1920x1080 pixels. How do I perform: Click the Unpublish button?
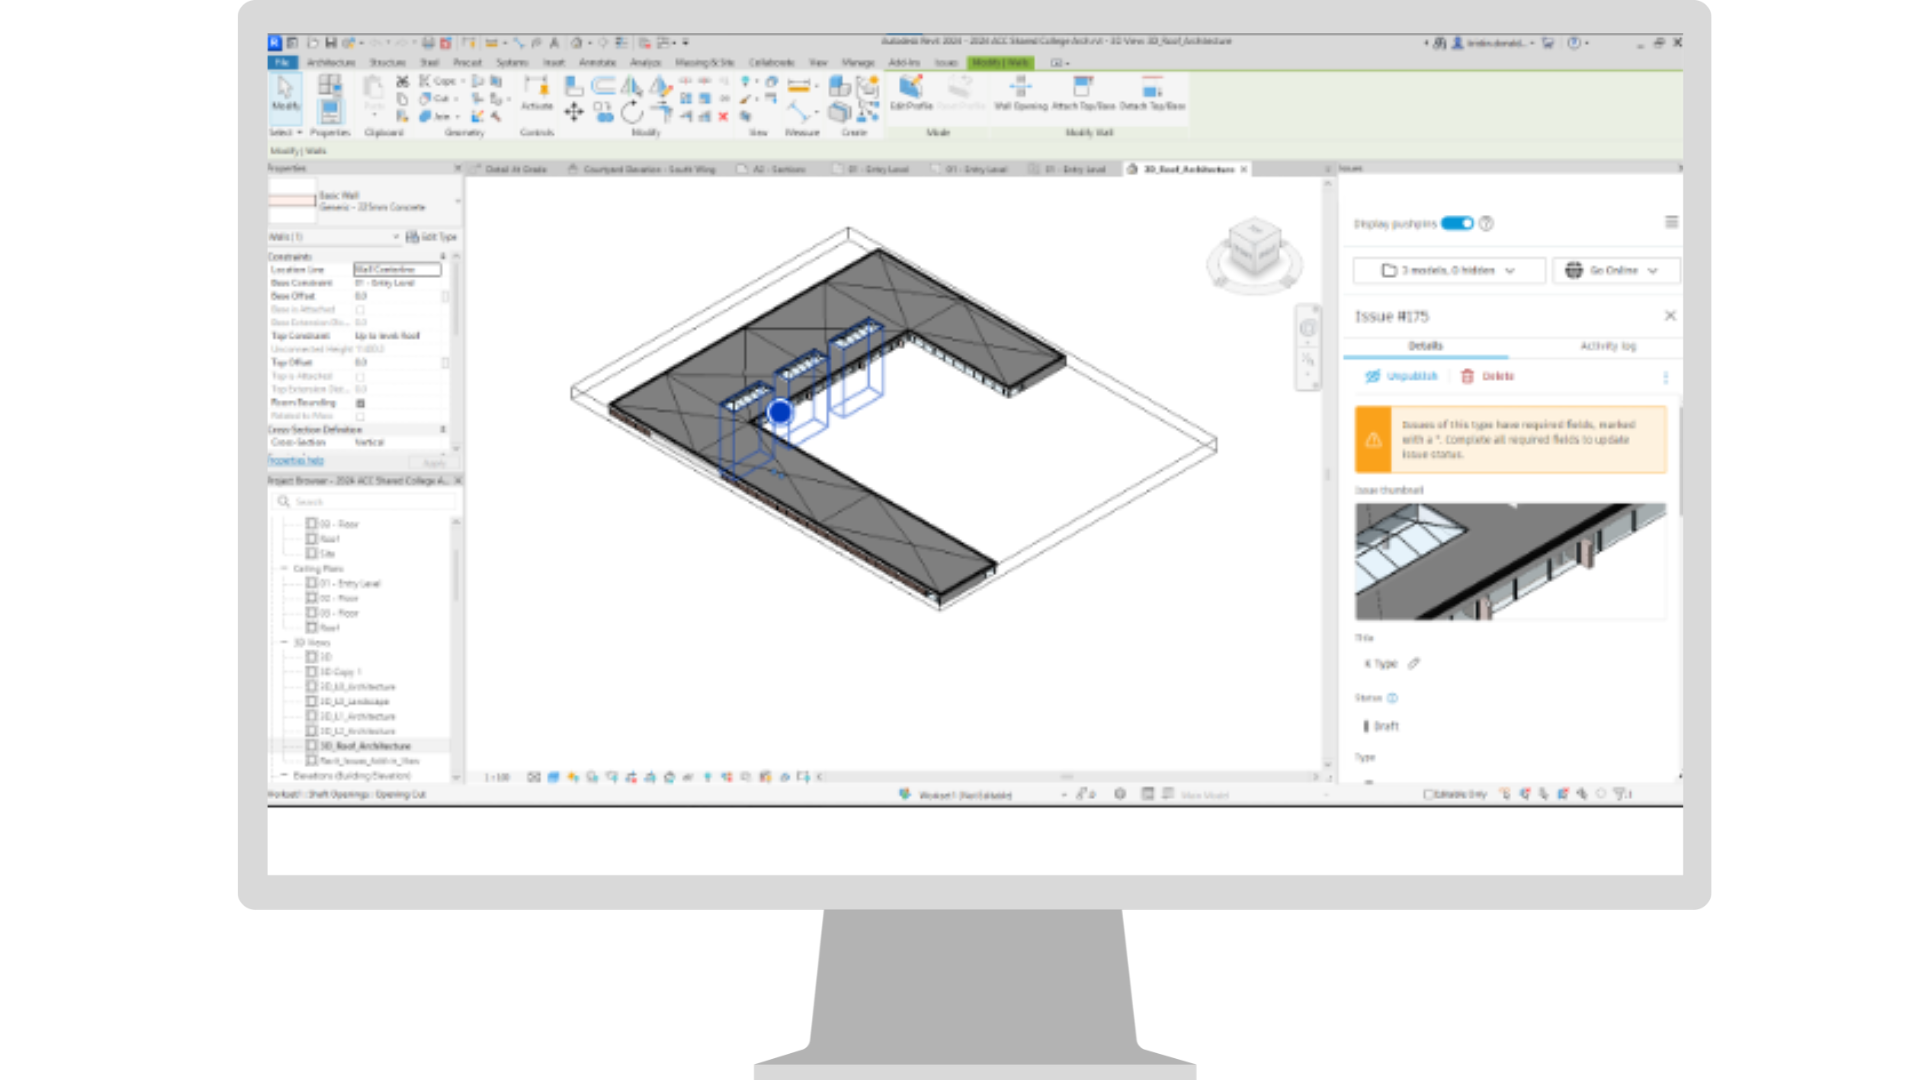(1401, 376)
